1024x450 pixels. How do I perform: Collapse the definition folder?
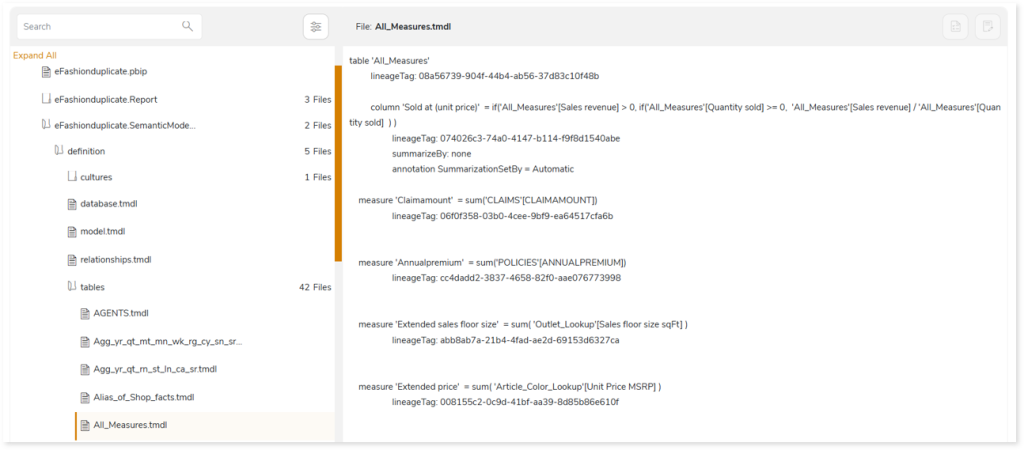(58, 151)
